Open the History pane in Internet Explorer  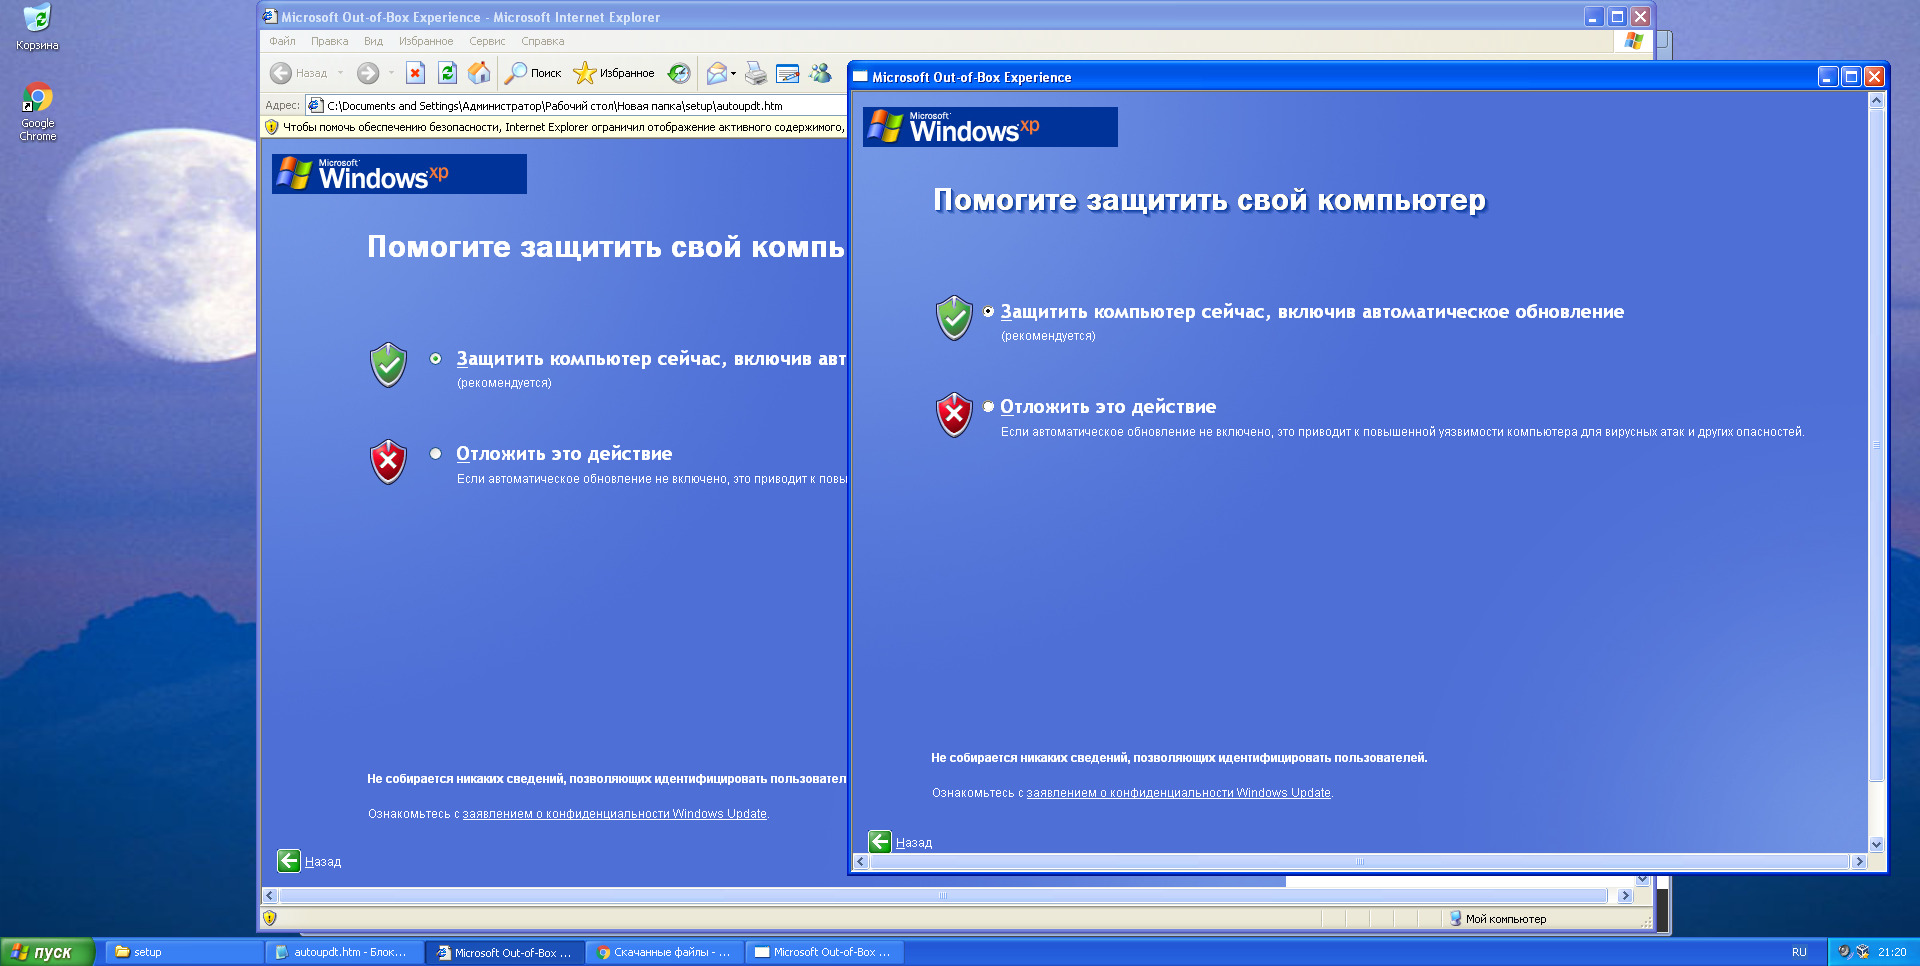point(679,73)
